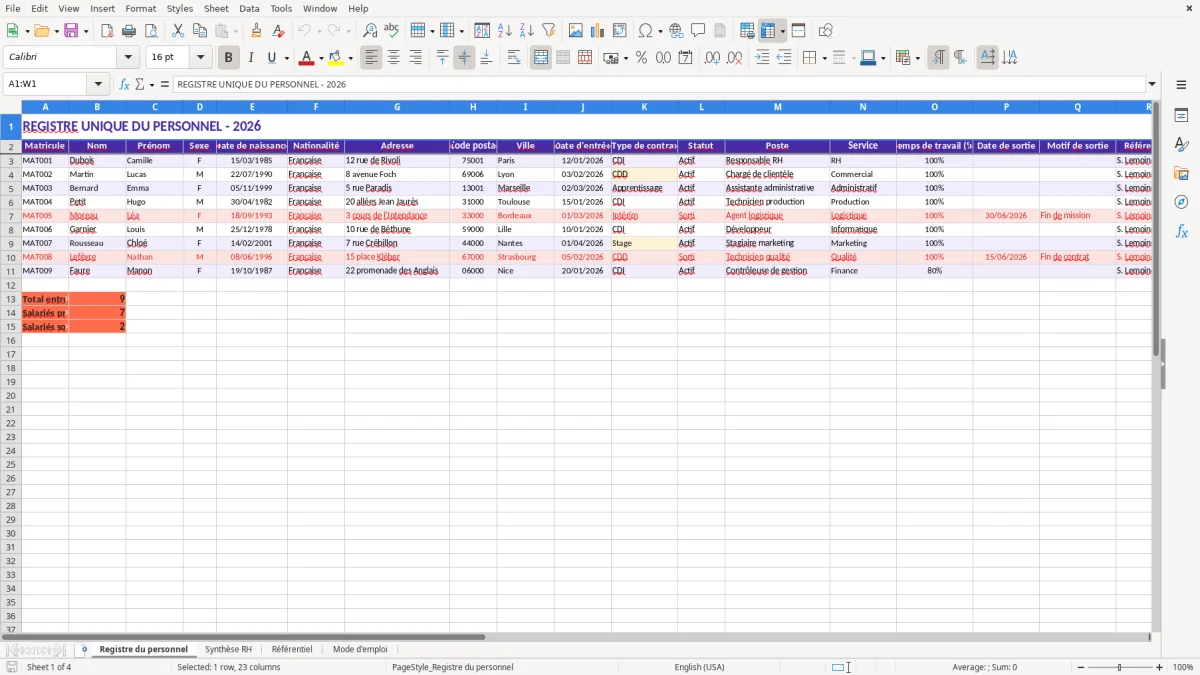Increase indent in the formatting toolbar

pos(762,58)
